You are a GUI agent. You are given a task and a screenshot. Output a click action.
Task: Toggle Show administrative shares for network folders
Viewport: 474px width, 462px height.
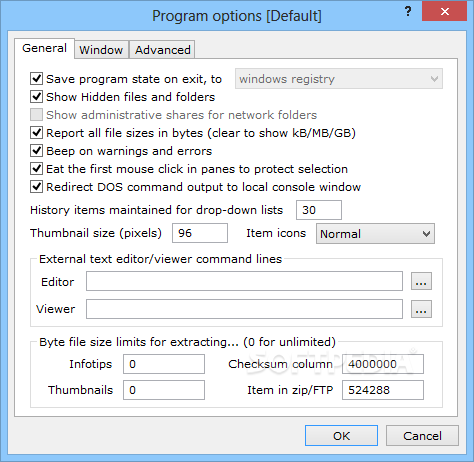click(x=36, y=115)
